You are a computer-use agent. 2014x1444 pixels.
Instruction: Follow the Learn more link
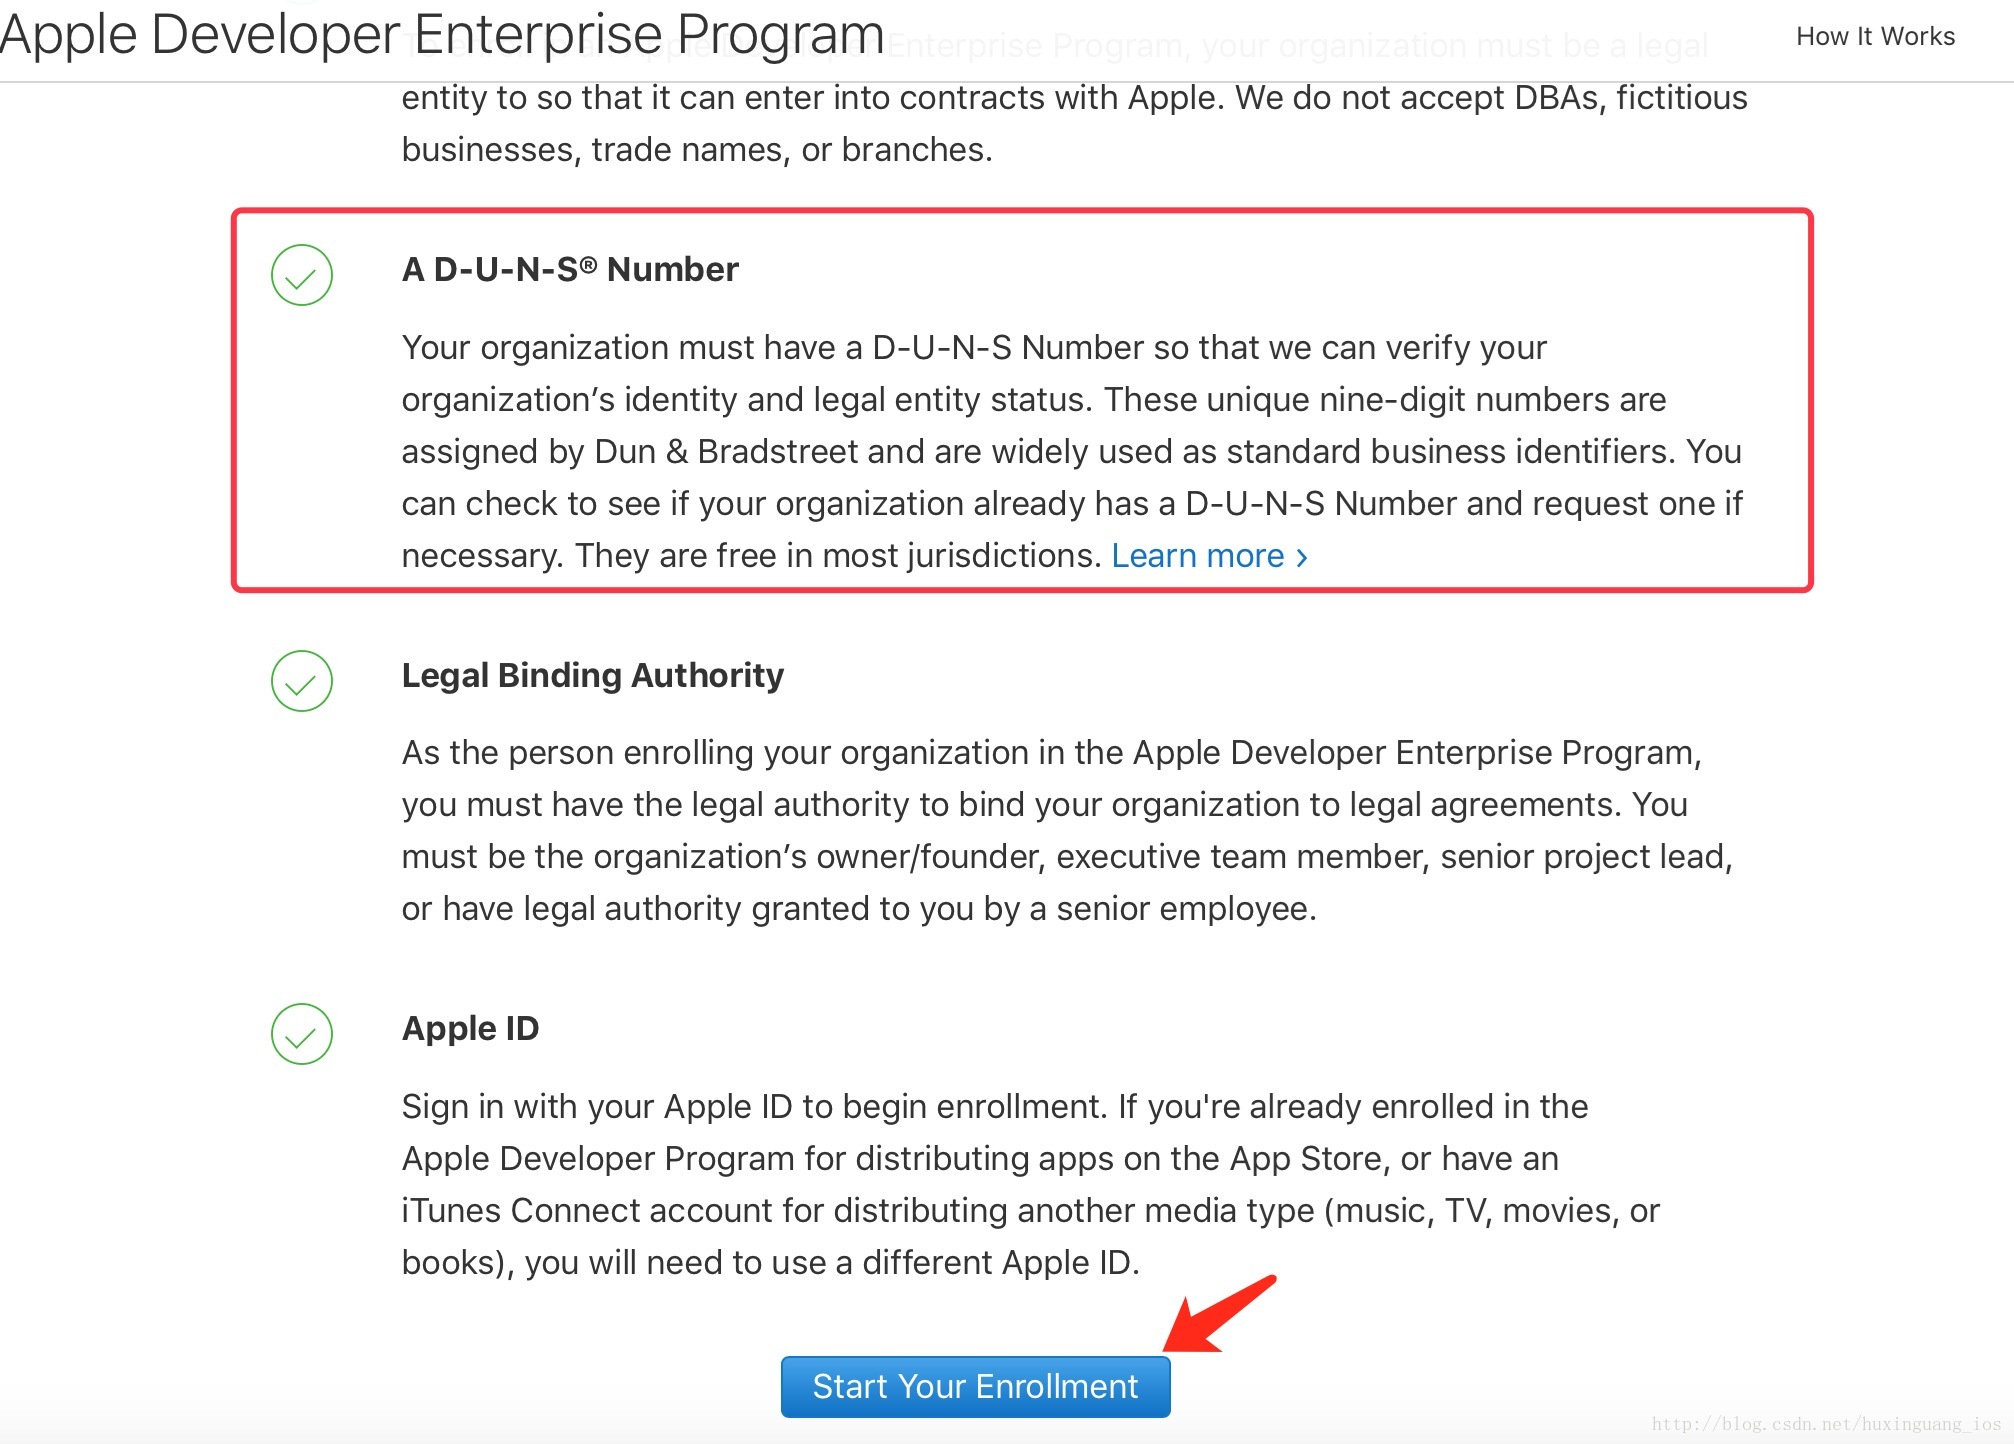click(x=1197, y=556)
